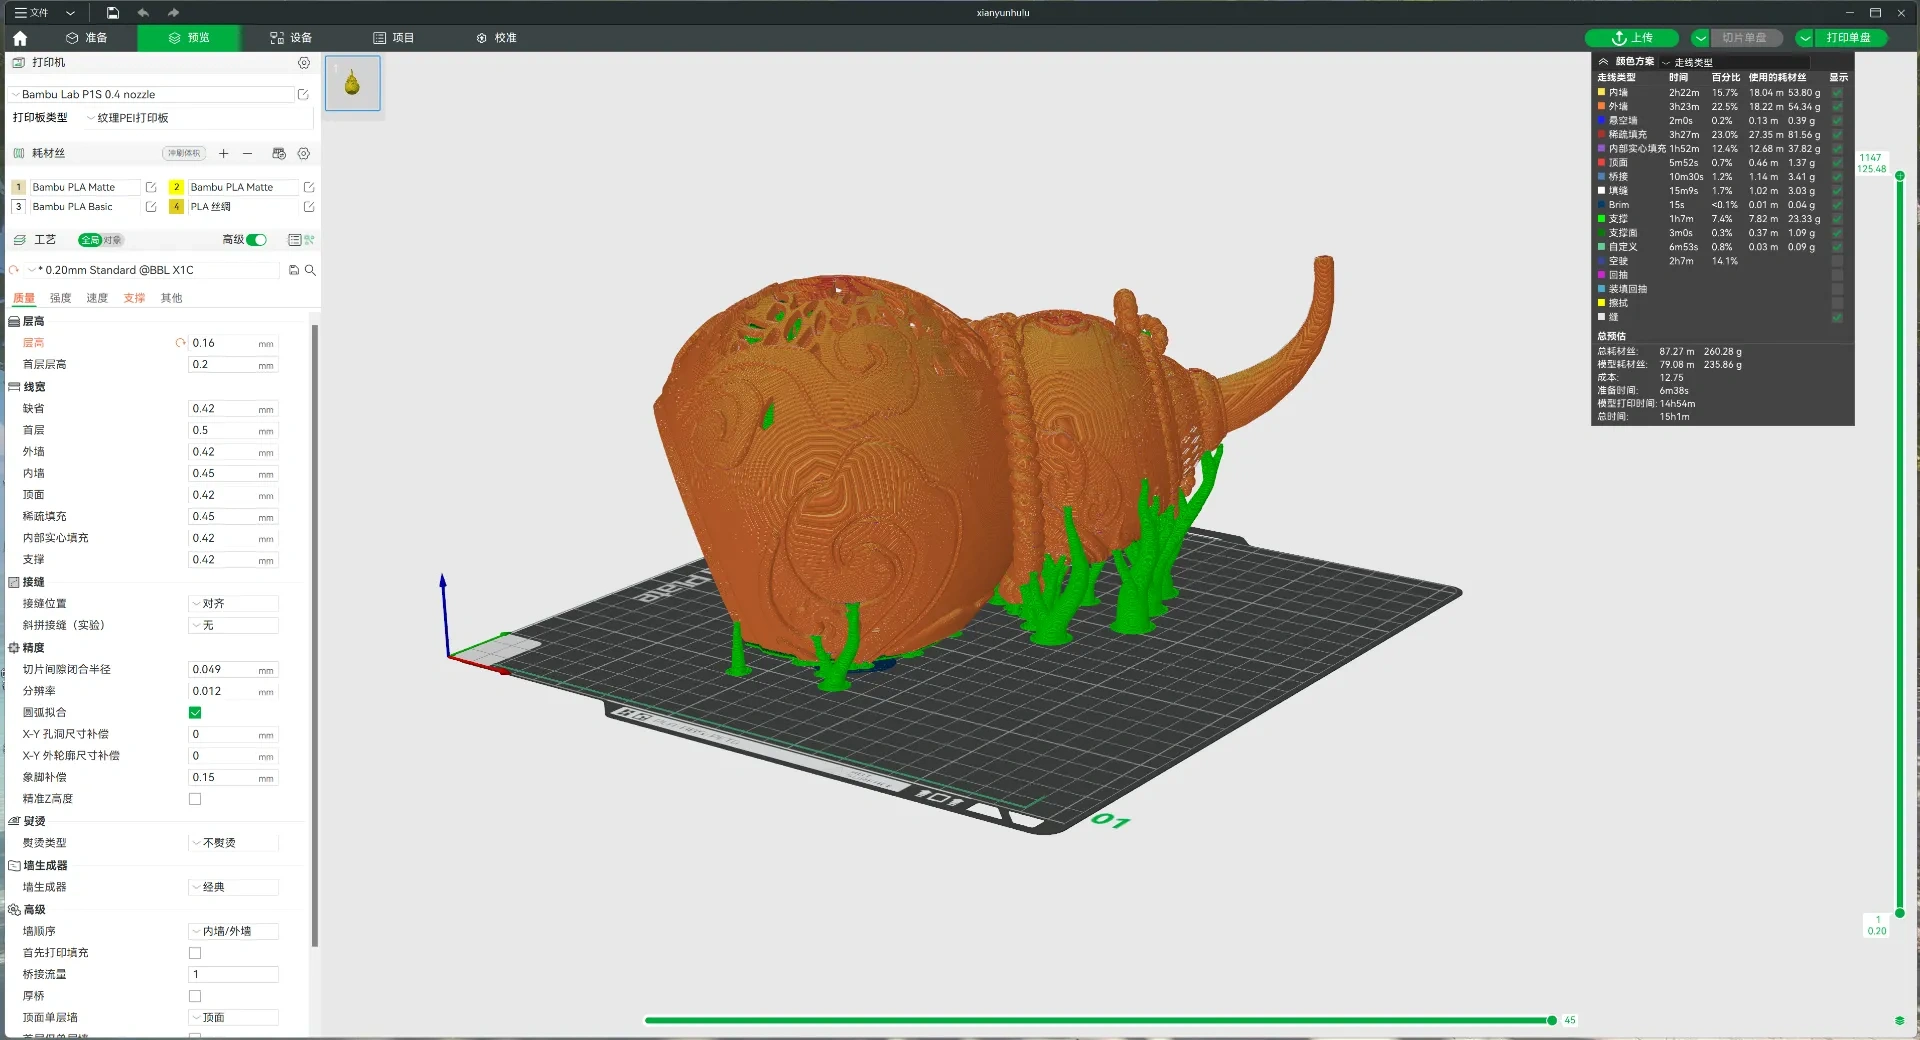Image resolution: width=1920 pixels, height=1040 pixels.
Task: Click the AMS filament sync icon
Action: click(x=279, y=154)
